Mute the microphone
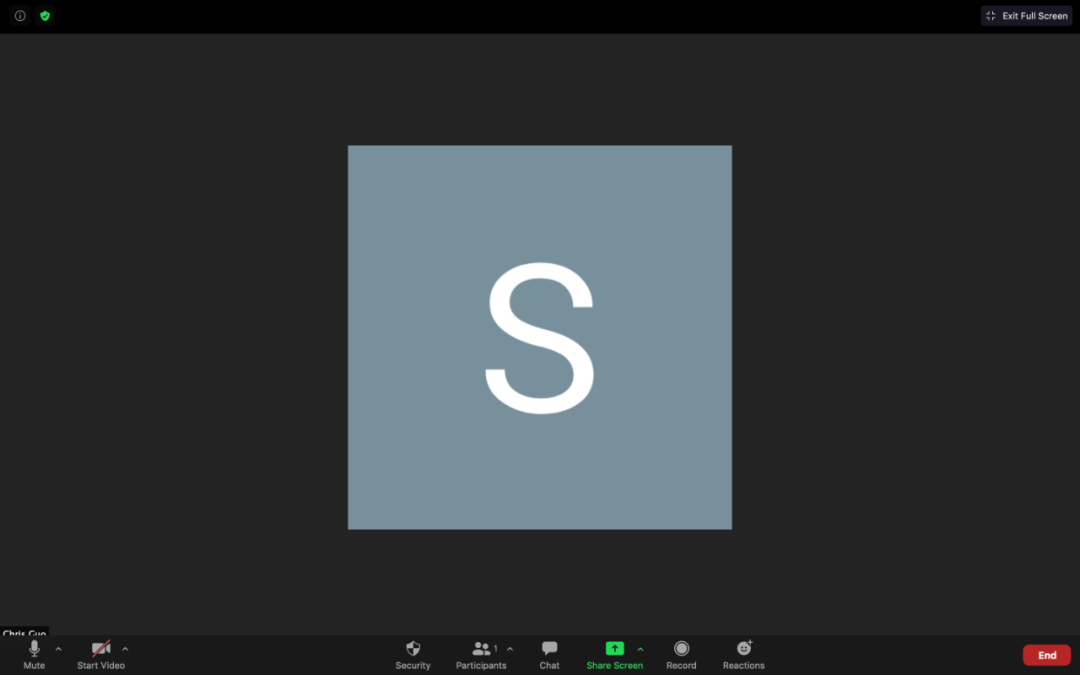The width and height of the screenshot is (1080, 675). click(x=34, y=655)
